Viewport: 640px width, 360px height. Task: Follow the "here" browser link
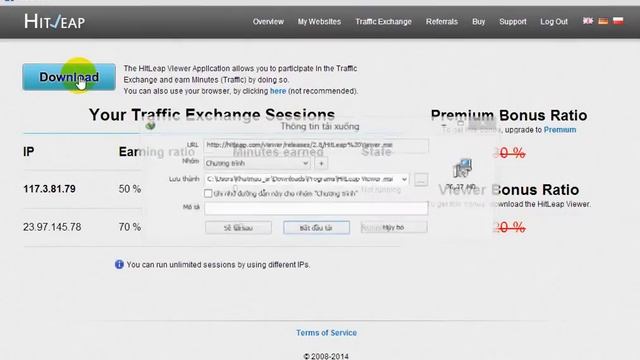pyautogui.click(x=278, y=91)
